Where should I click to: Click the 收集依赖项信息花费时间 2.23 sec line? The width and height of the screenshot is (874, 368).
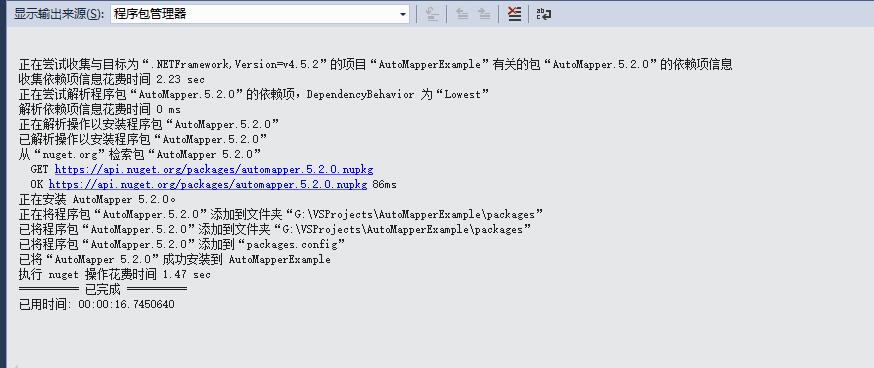tap(111, 79)
